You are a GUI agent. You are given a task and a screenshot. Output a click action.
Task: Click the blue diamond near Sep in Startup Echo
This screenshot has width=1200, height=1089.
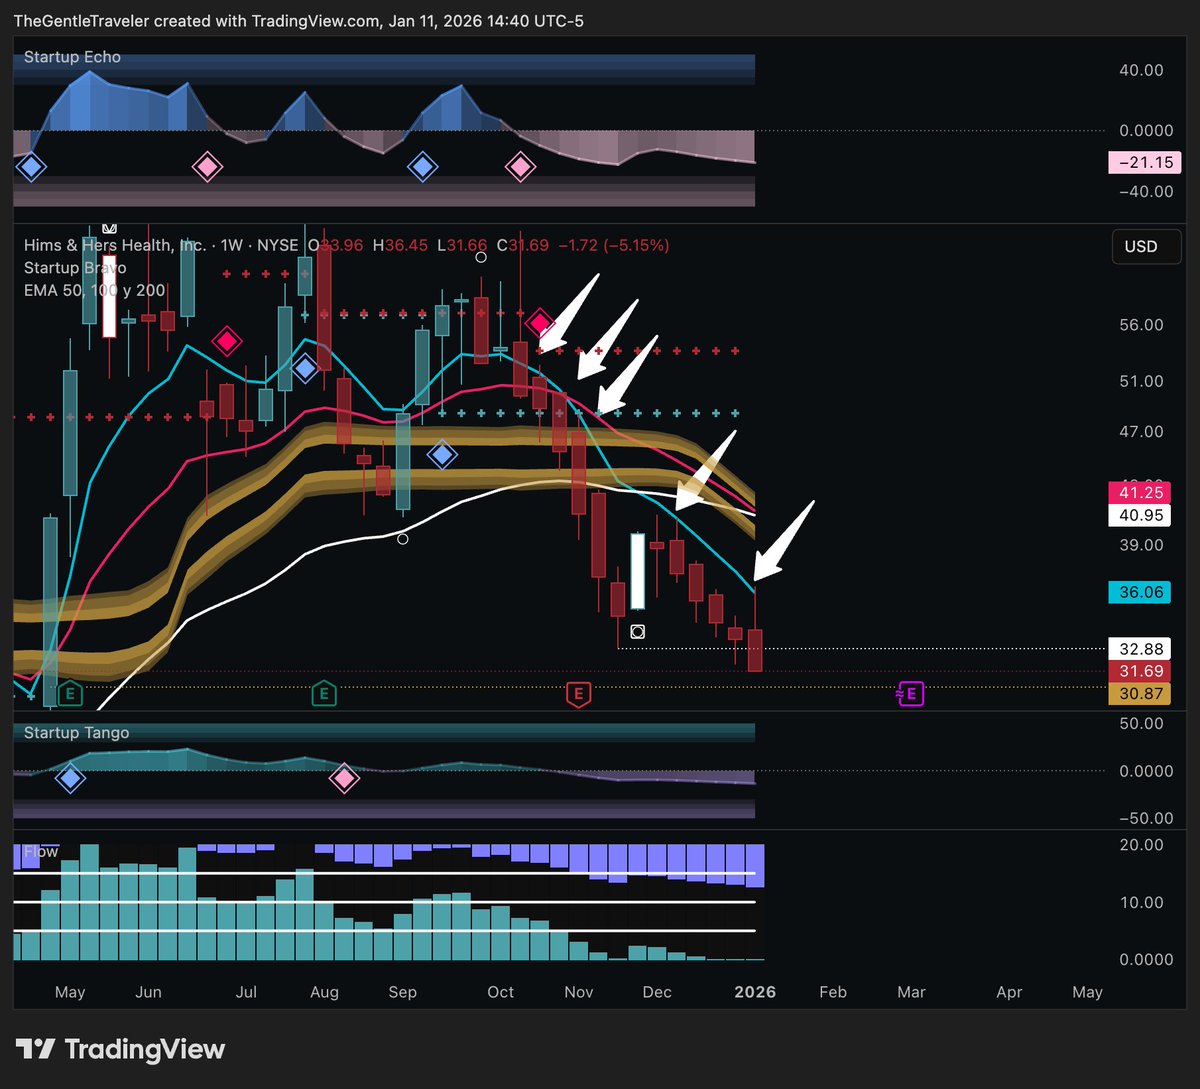pyautogui.click(x=422, y=167)
